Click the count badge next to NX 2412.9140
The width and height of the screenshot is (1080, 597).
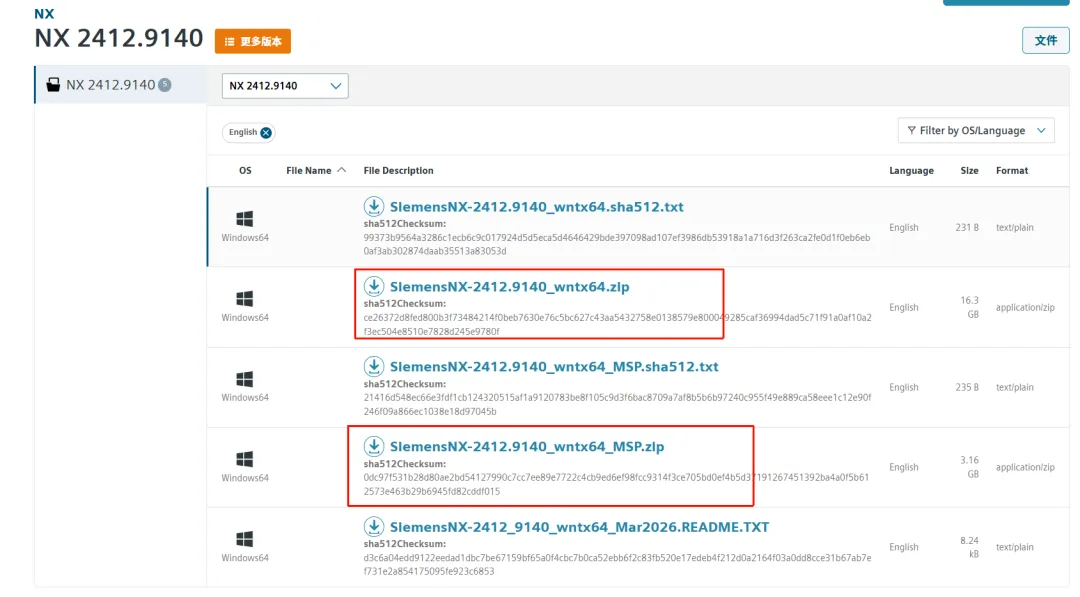click(x=165, y=85)
